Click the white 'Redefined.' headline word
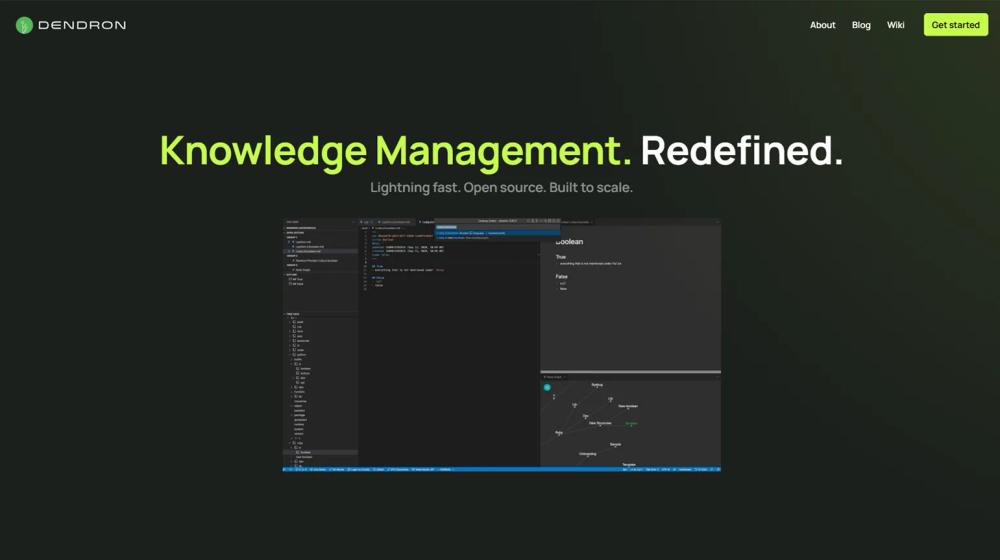The width and height of the screenshot is (1000, 560). (x=742, y=151)
